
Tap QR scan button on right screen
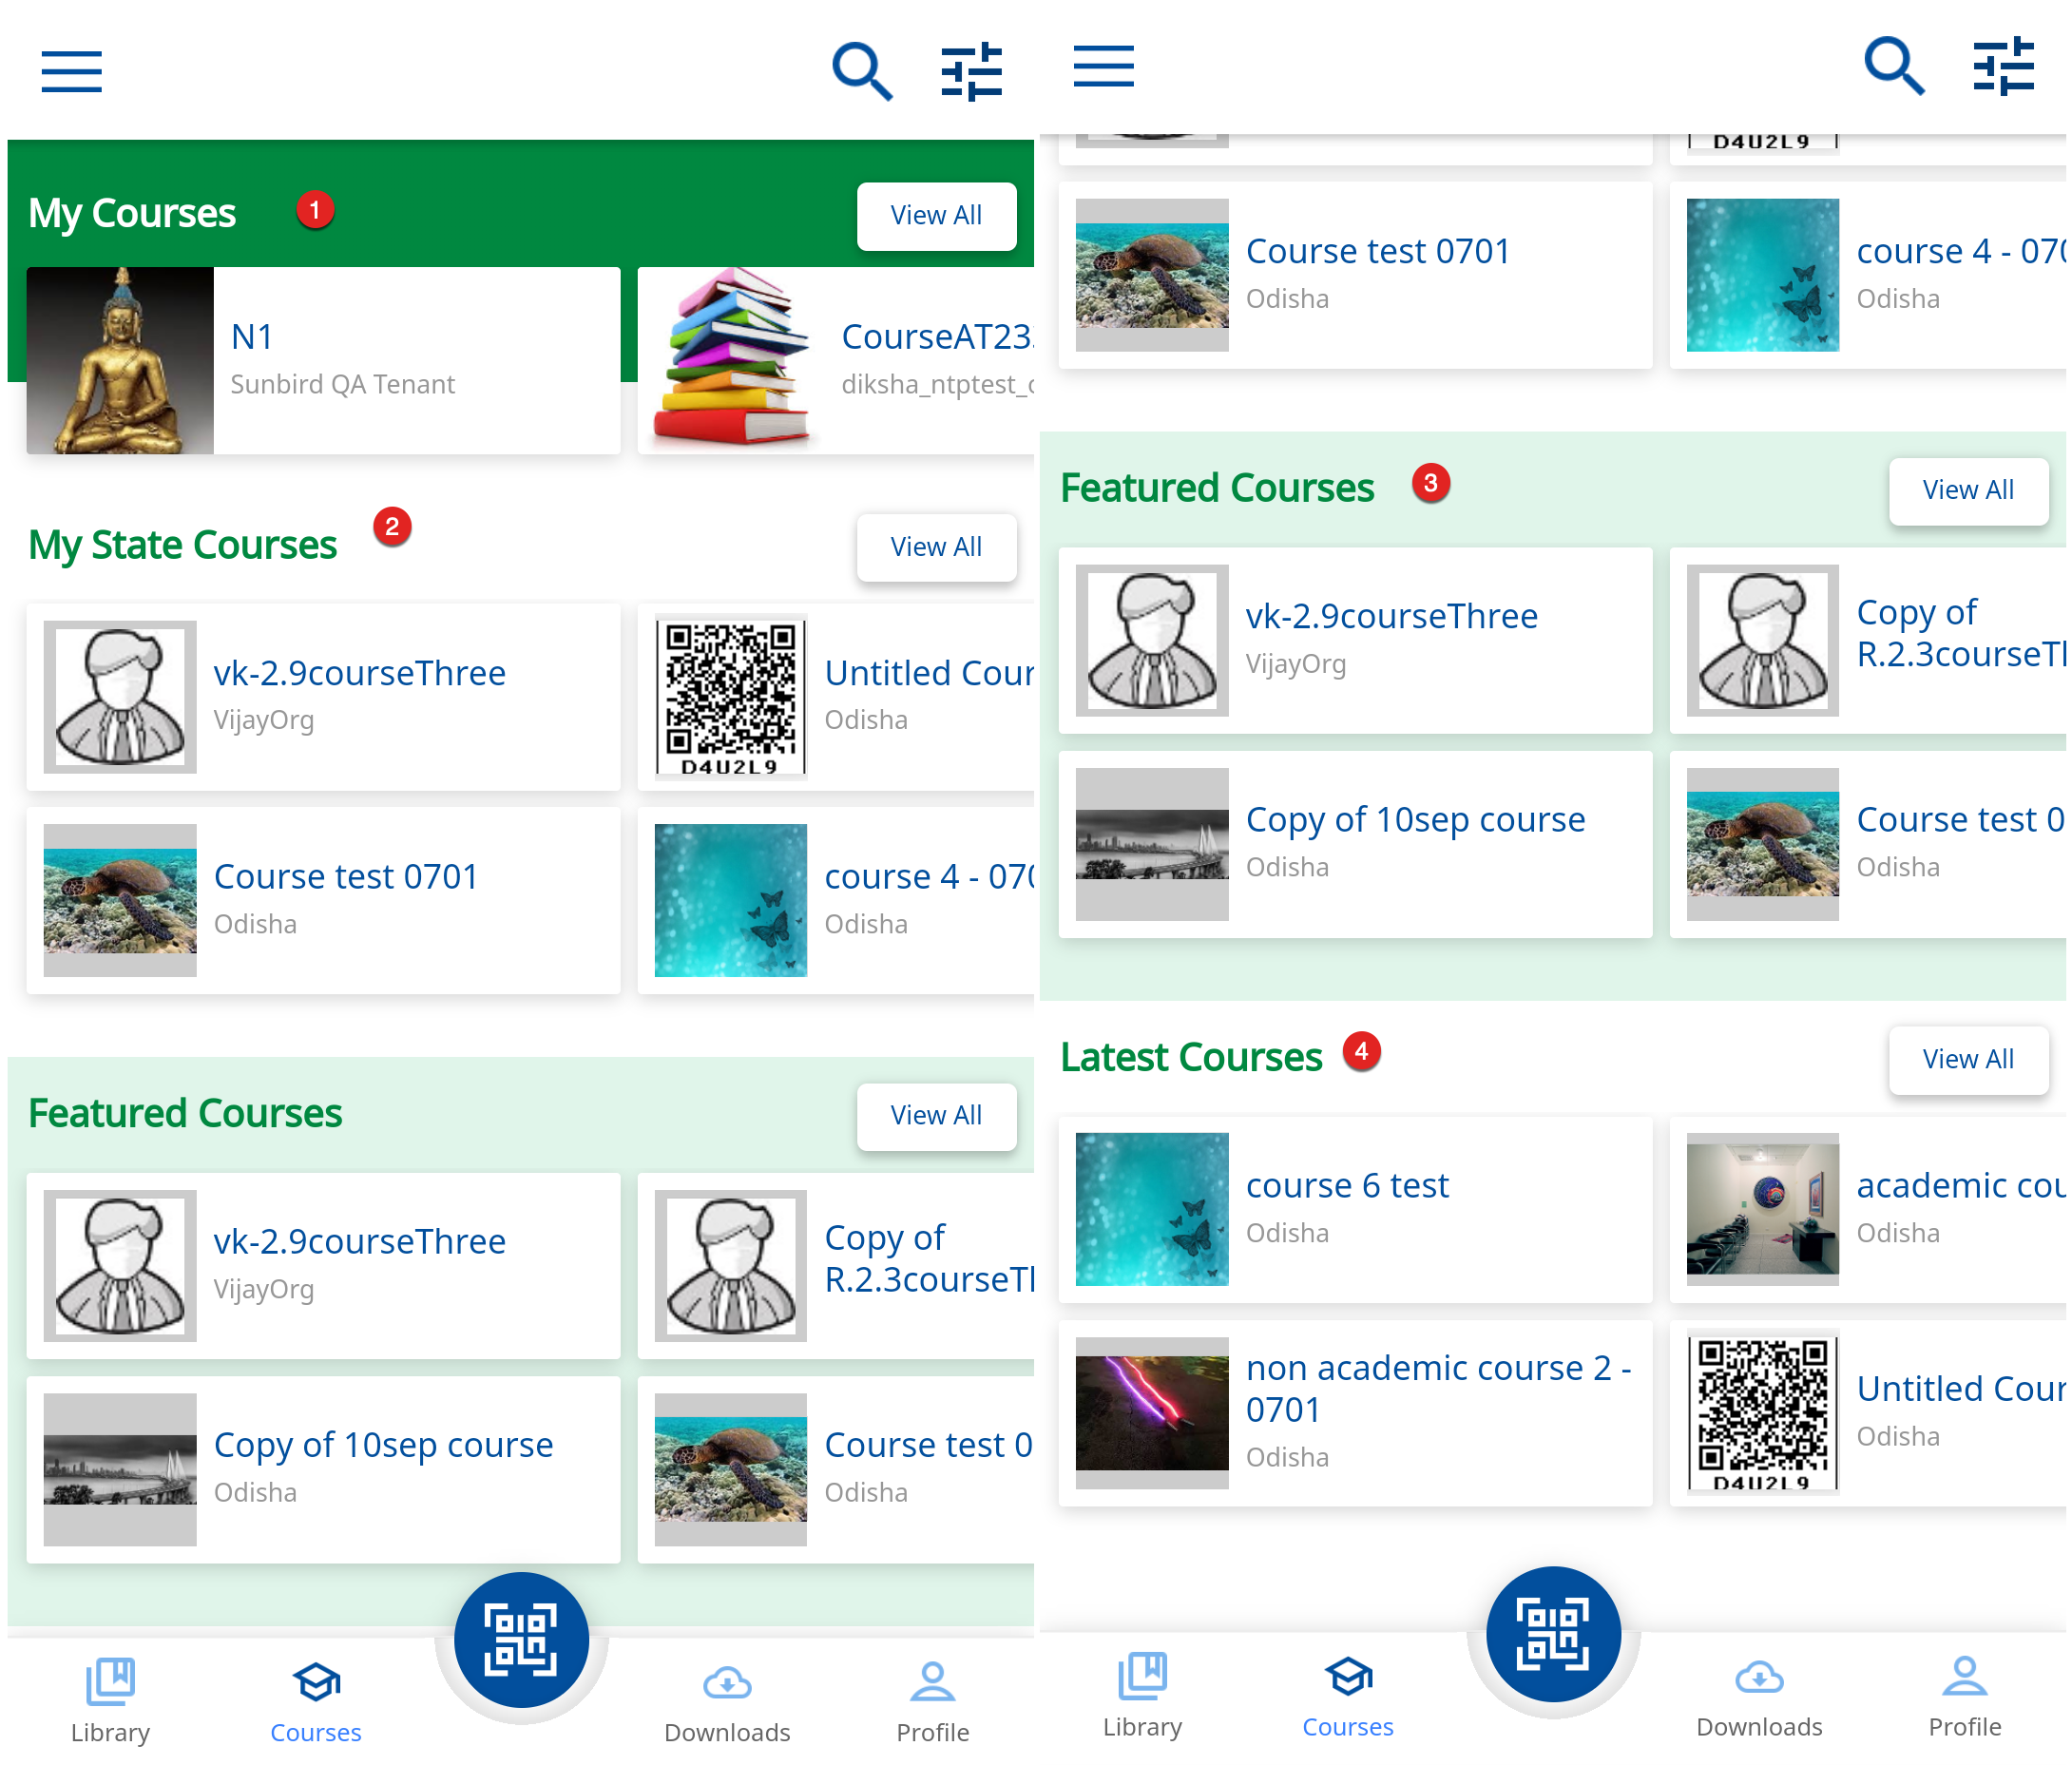(1552, 1634)
